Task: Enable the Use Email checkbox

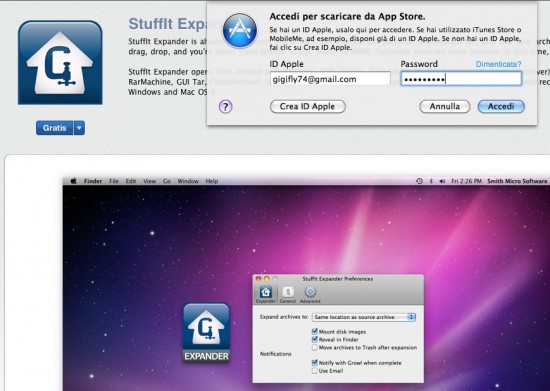Action: [314, 371]
